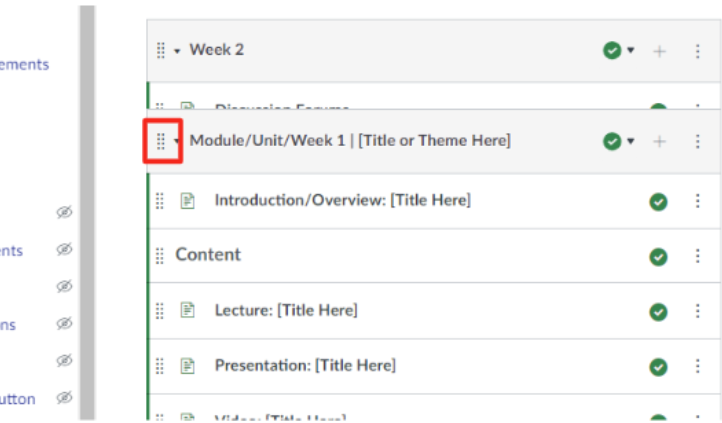Open Week 2 module options kebab menu
Viewport: 722px width, 423px height.
coord(698,51)
